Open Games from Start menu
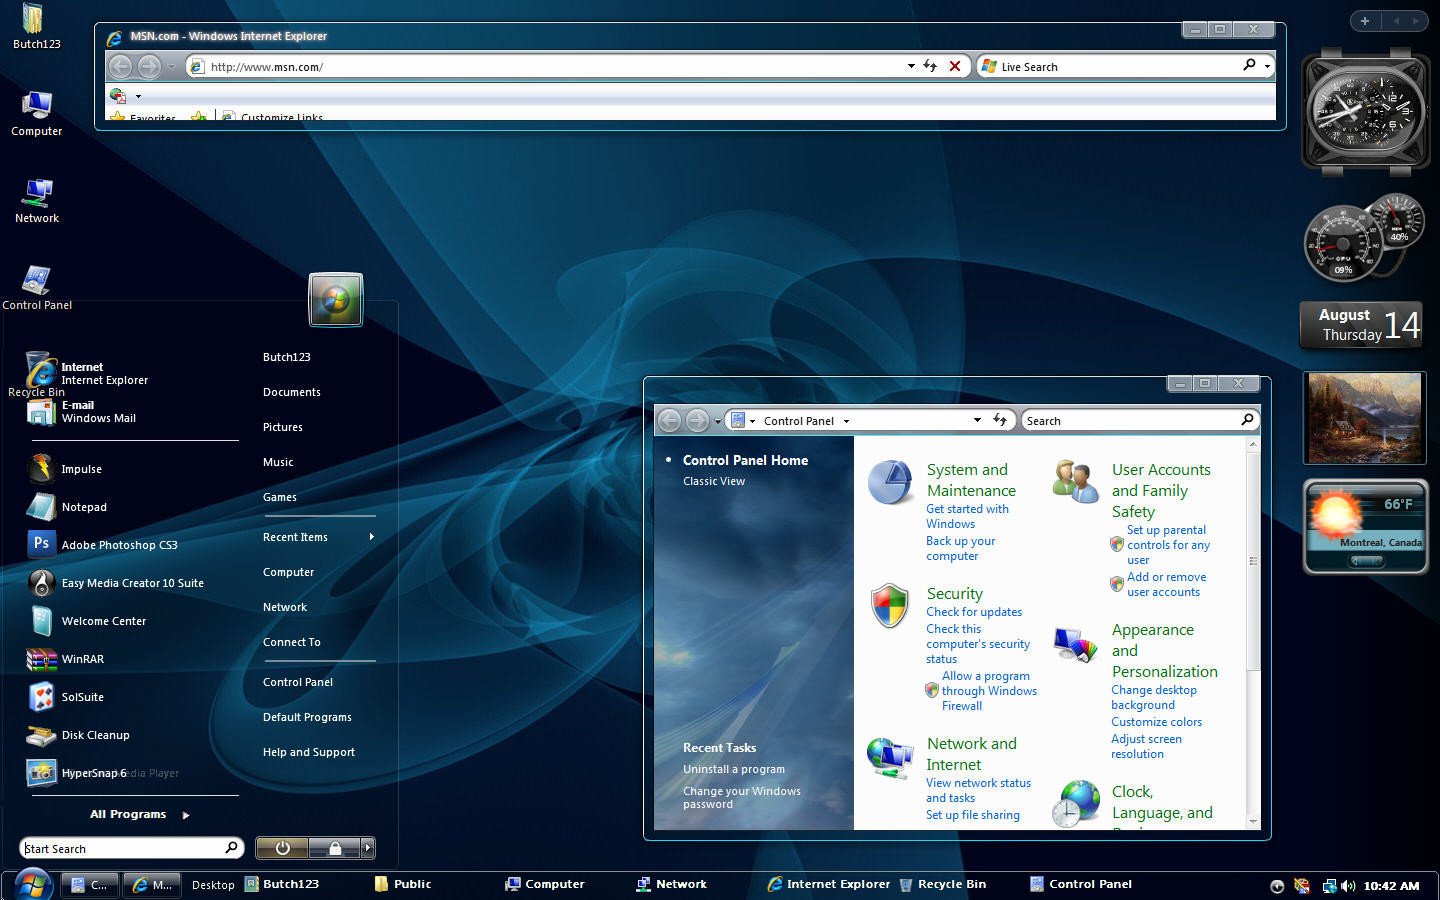Image resolution: width=1440 pixels, height=900 pixels. pos(280,497)
